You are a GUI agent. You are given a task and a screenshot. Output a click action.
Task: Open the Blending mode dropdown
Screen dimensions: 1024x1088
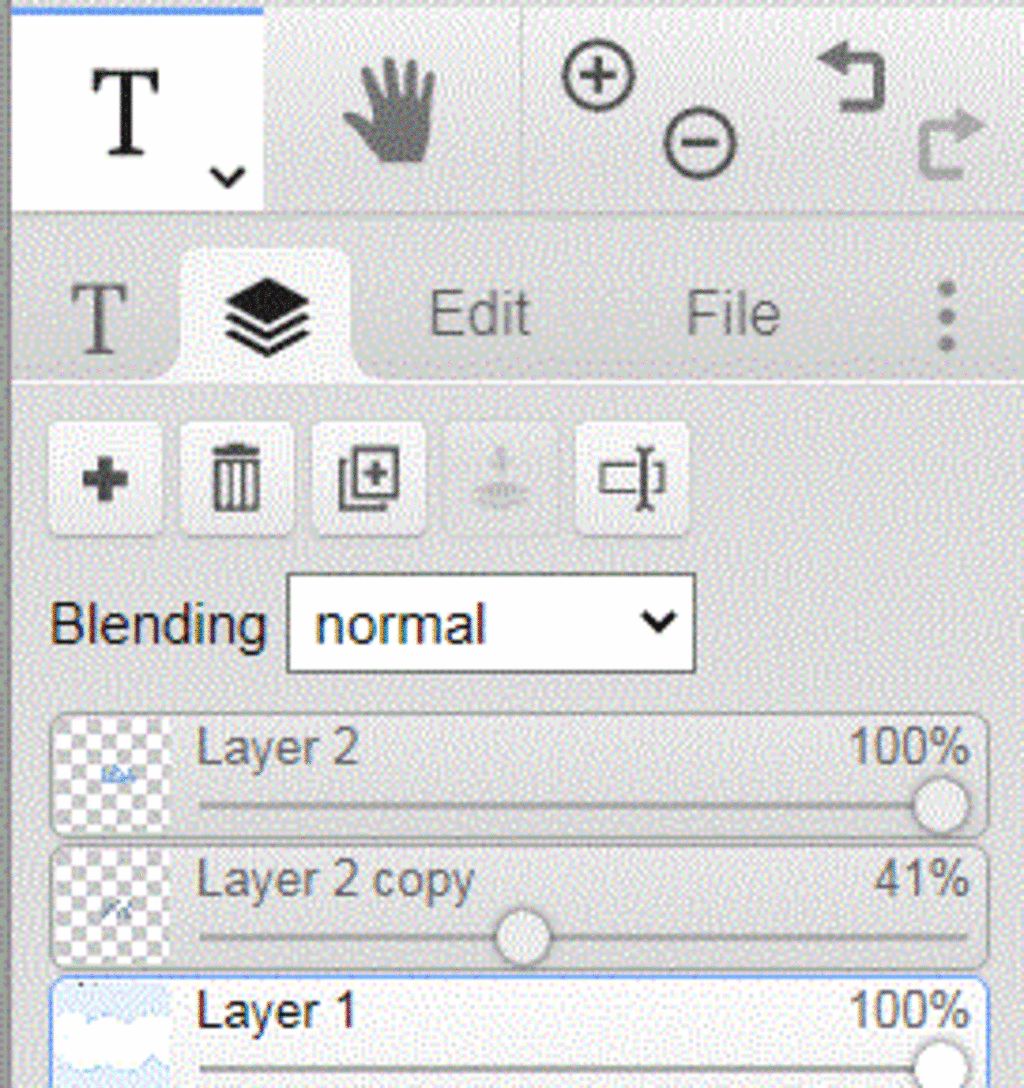click(491, 623)
